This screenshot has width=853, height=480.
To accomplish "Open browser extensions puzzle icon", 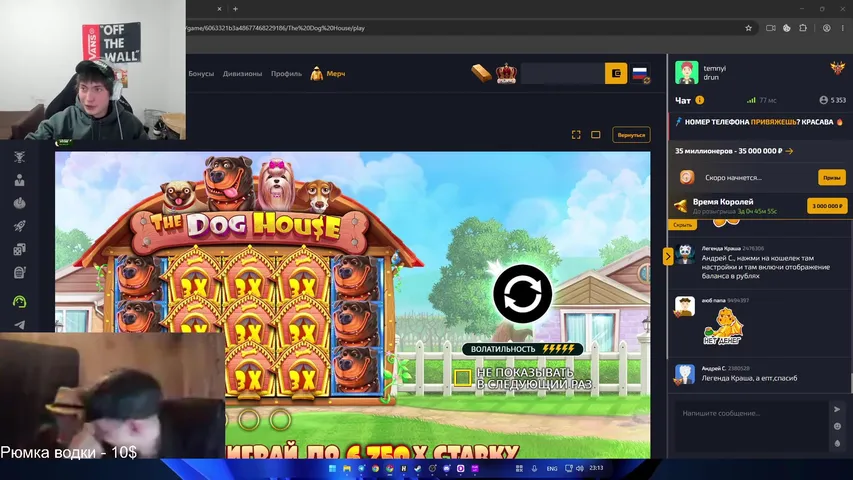I will [x=803, y=28].
